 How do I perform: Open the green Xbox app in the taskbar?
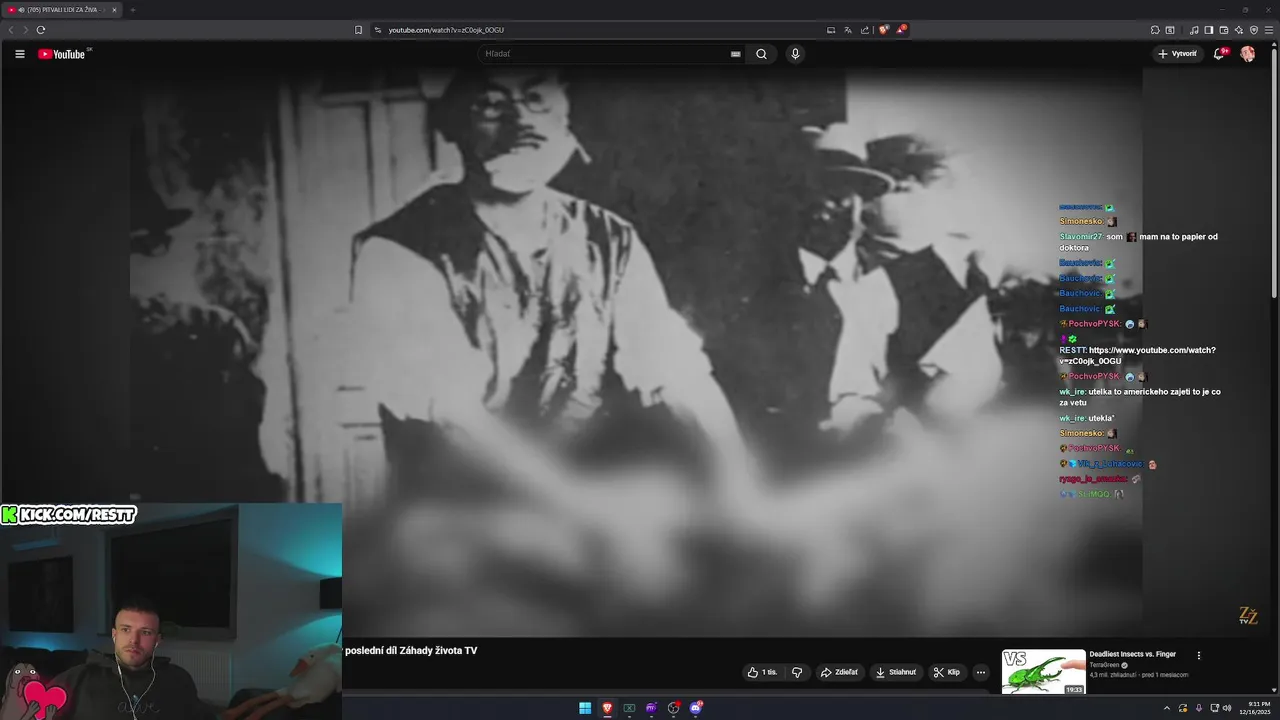click(x=629, y=708)
